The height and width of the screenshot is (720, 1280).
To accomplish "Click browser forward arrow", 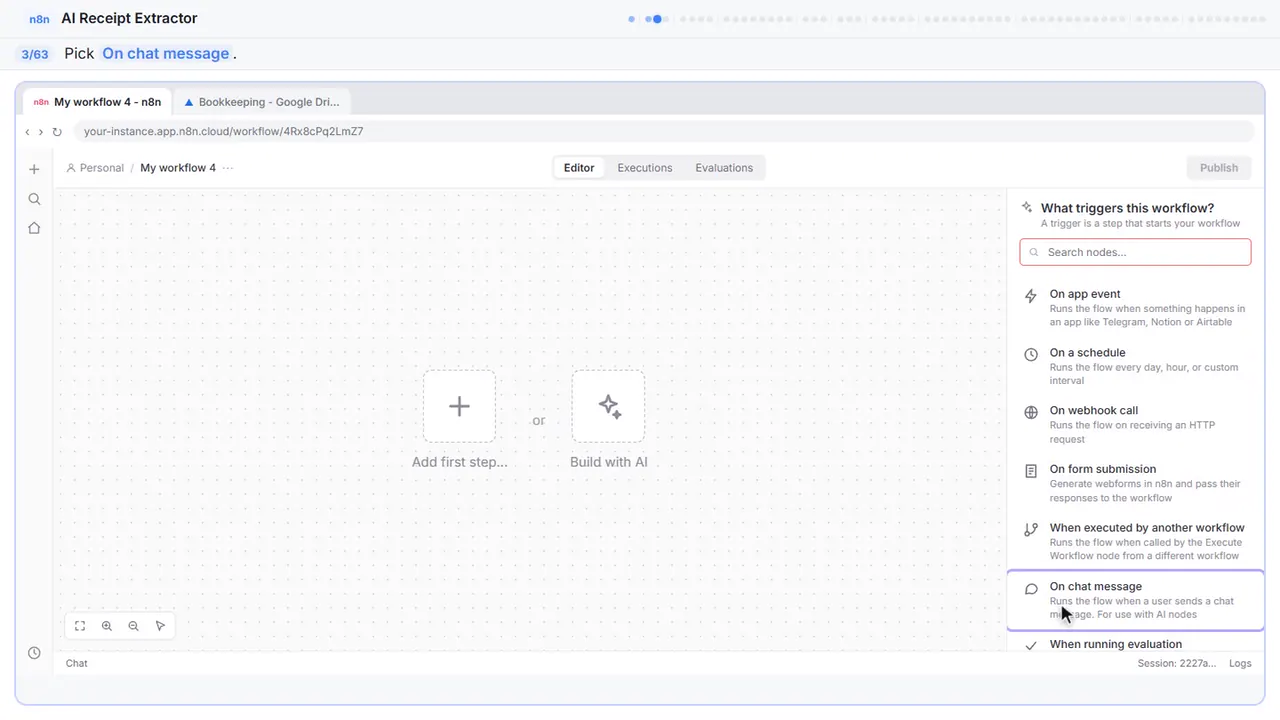I will click(x=41, y=132).
